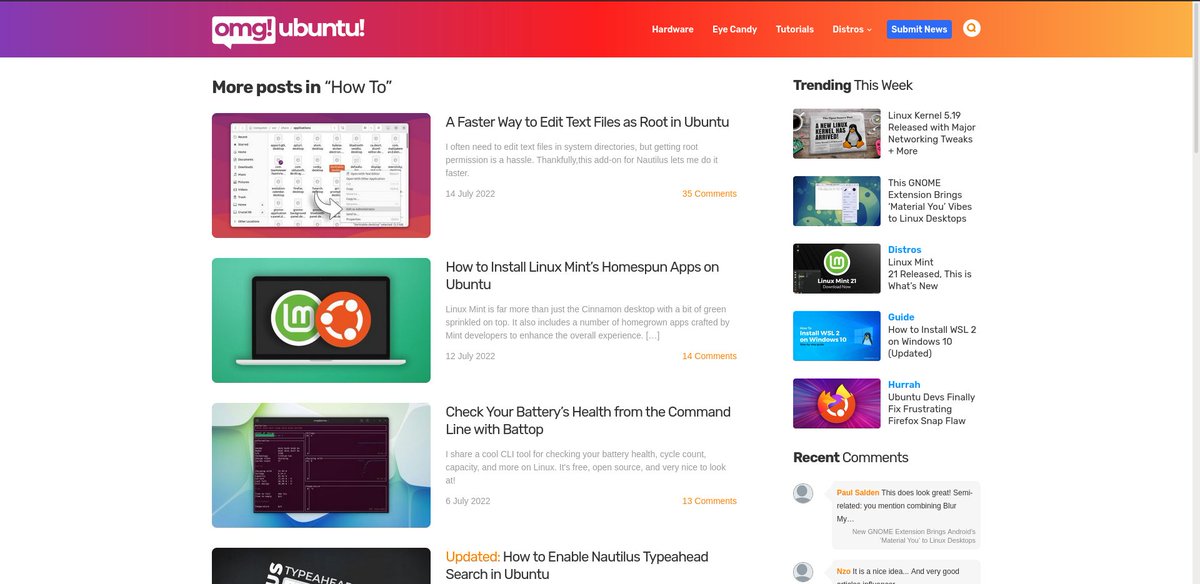Open trending thumbnail for Linux Mint 21

point(837,269)
